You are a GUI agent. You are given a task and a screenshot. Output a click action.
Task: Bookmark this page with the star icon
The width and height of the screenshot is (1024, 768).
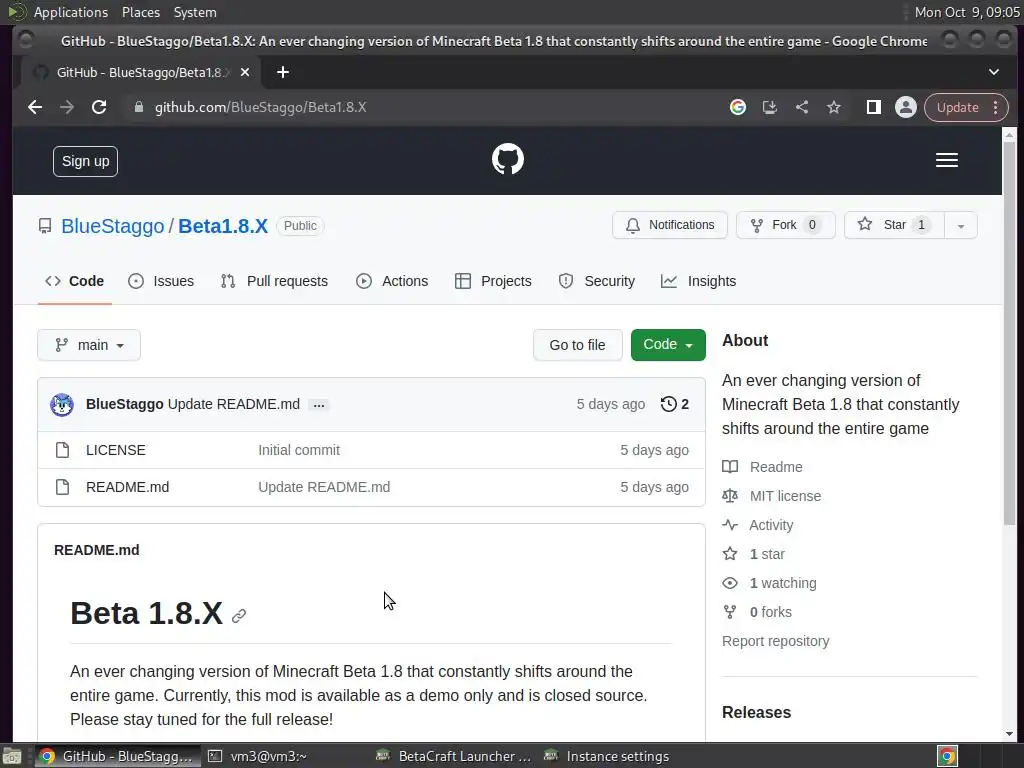833,107
